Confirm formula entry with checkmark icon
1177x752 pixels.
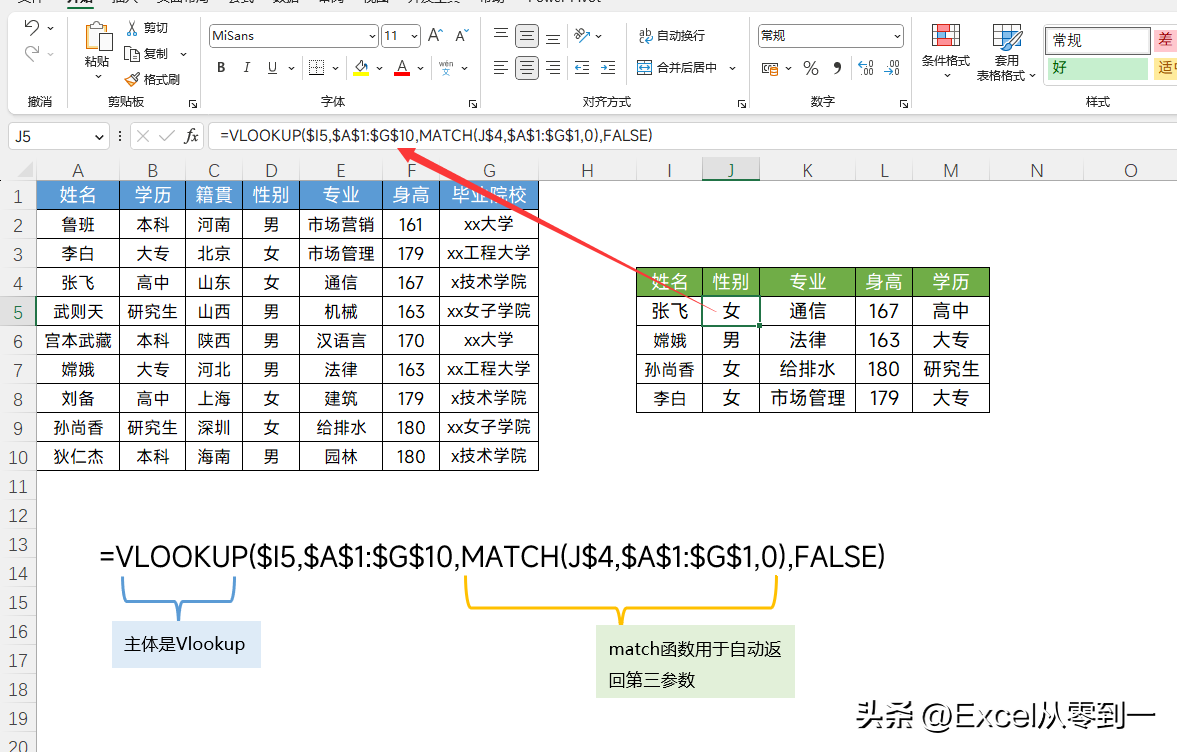[x=167, y=136]
